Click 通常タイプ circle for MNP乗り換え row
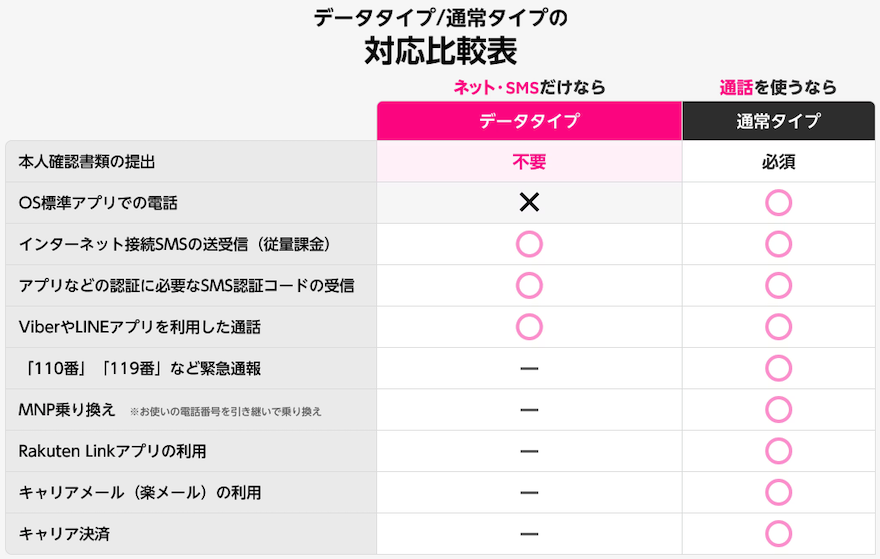Viewport: 880px width, 559px height. (778, 410)
